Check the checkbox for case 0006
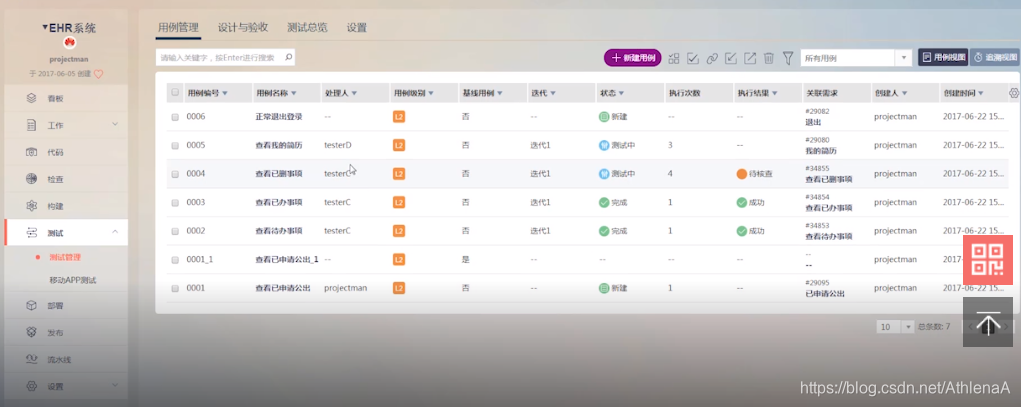 tap(175, 117)
